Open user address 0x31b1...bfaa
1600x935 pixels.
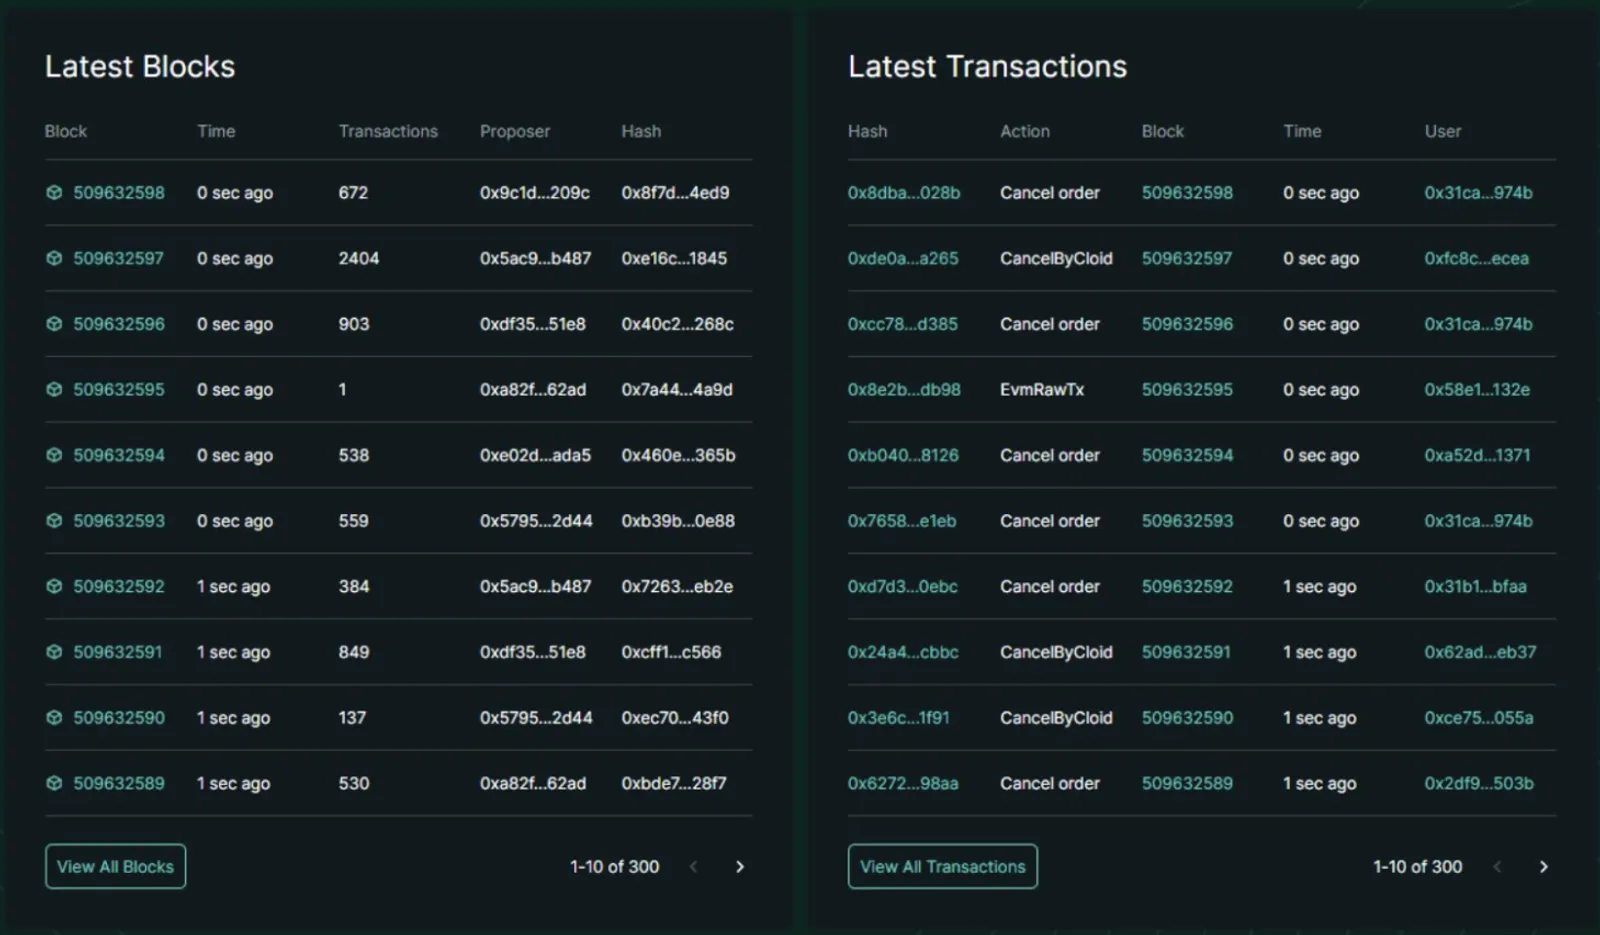tap(1476, 586)
